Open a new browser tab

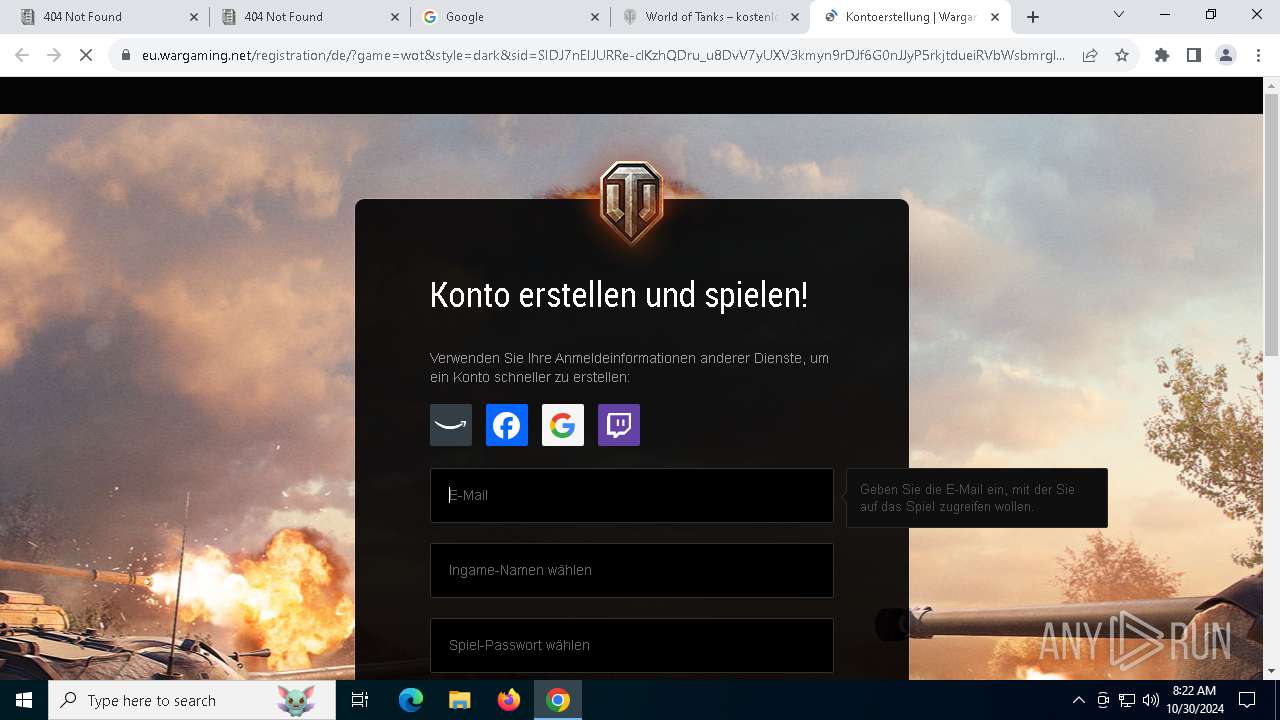point(1033,17)
